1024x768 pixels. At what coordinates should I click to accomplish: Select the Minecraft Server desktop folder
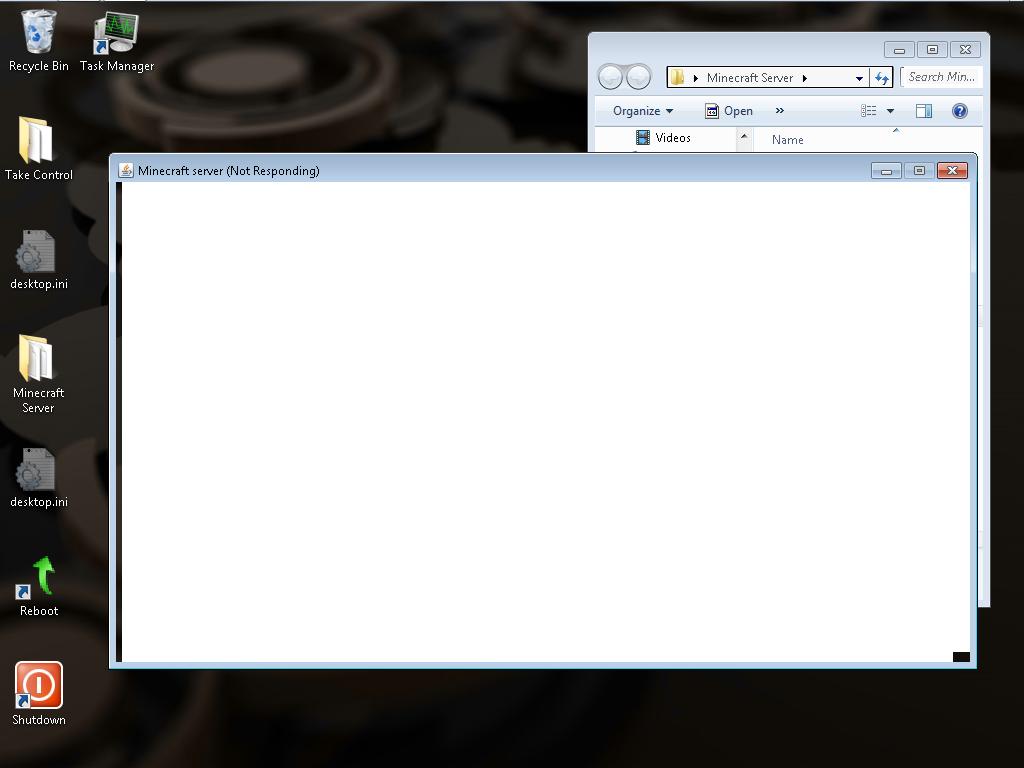[39, 374]
